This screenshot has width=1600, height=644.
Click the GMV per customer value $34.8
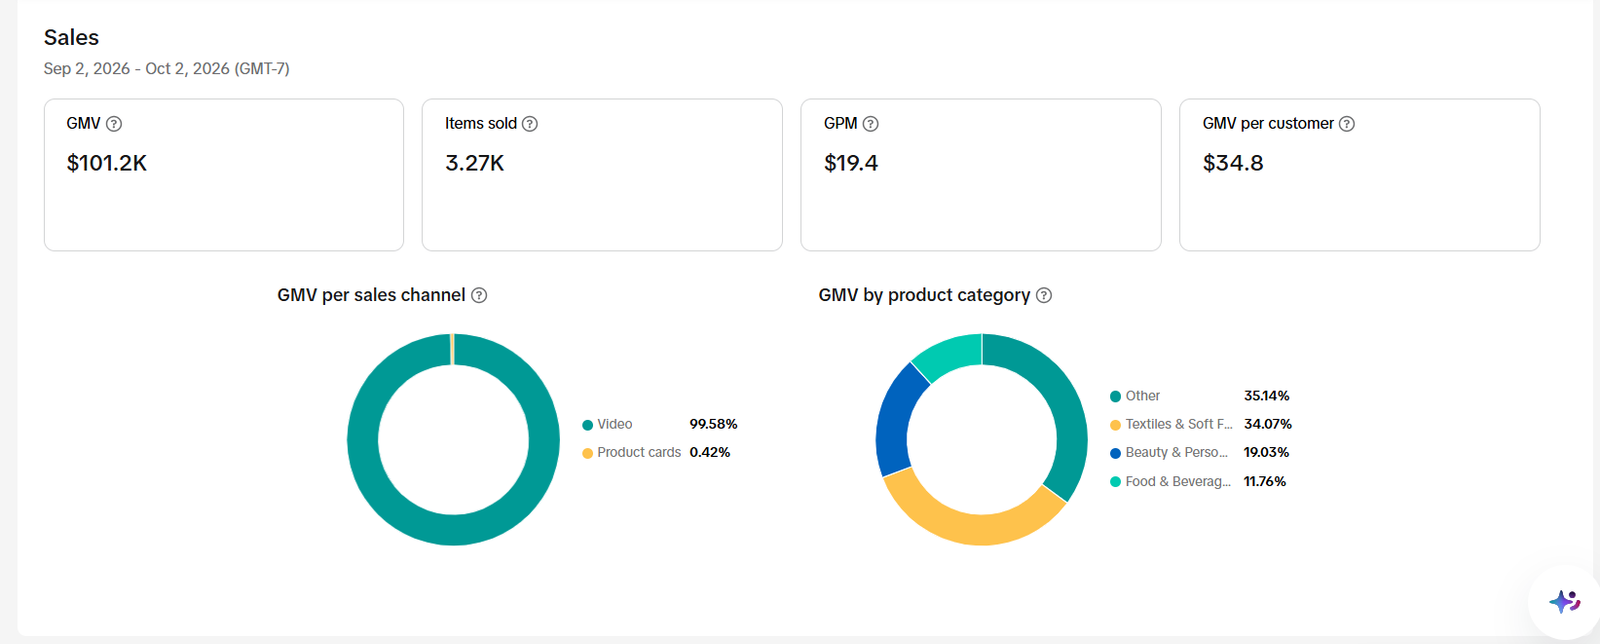(1233, 163)
